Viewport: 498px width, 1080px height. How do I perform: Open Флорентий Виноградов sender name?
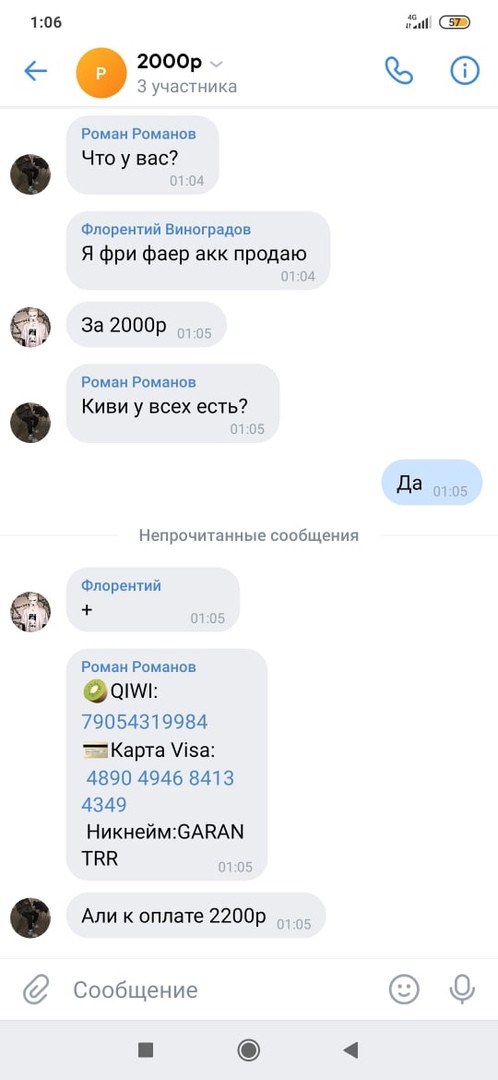coord(166,229)
